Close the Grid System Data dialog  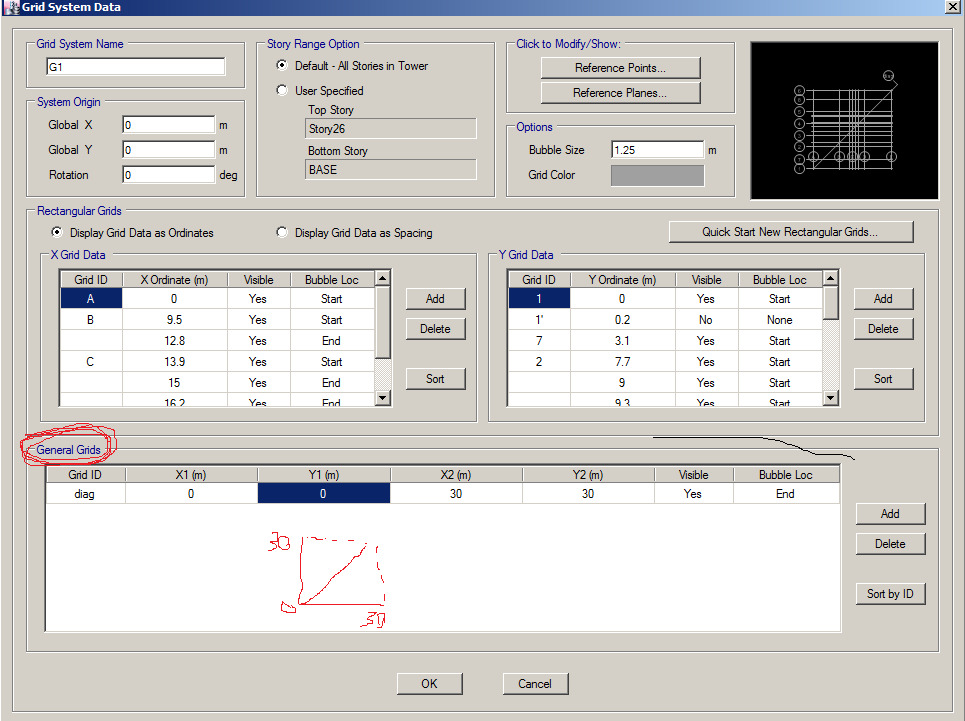coord(953,7)
